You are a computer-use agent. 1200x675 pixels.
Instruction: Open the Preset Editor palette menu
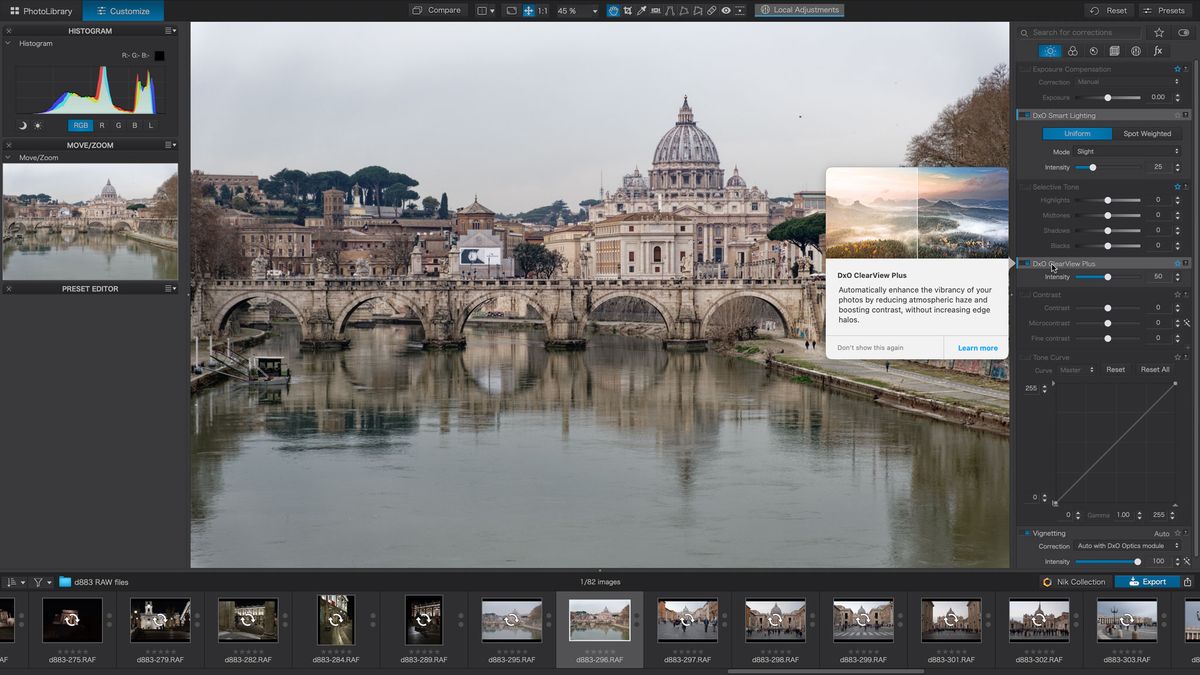point(171,289)
